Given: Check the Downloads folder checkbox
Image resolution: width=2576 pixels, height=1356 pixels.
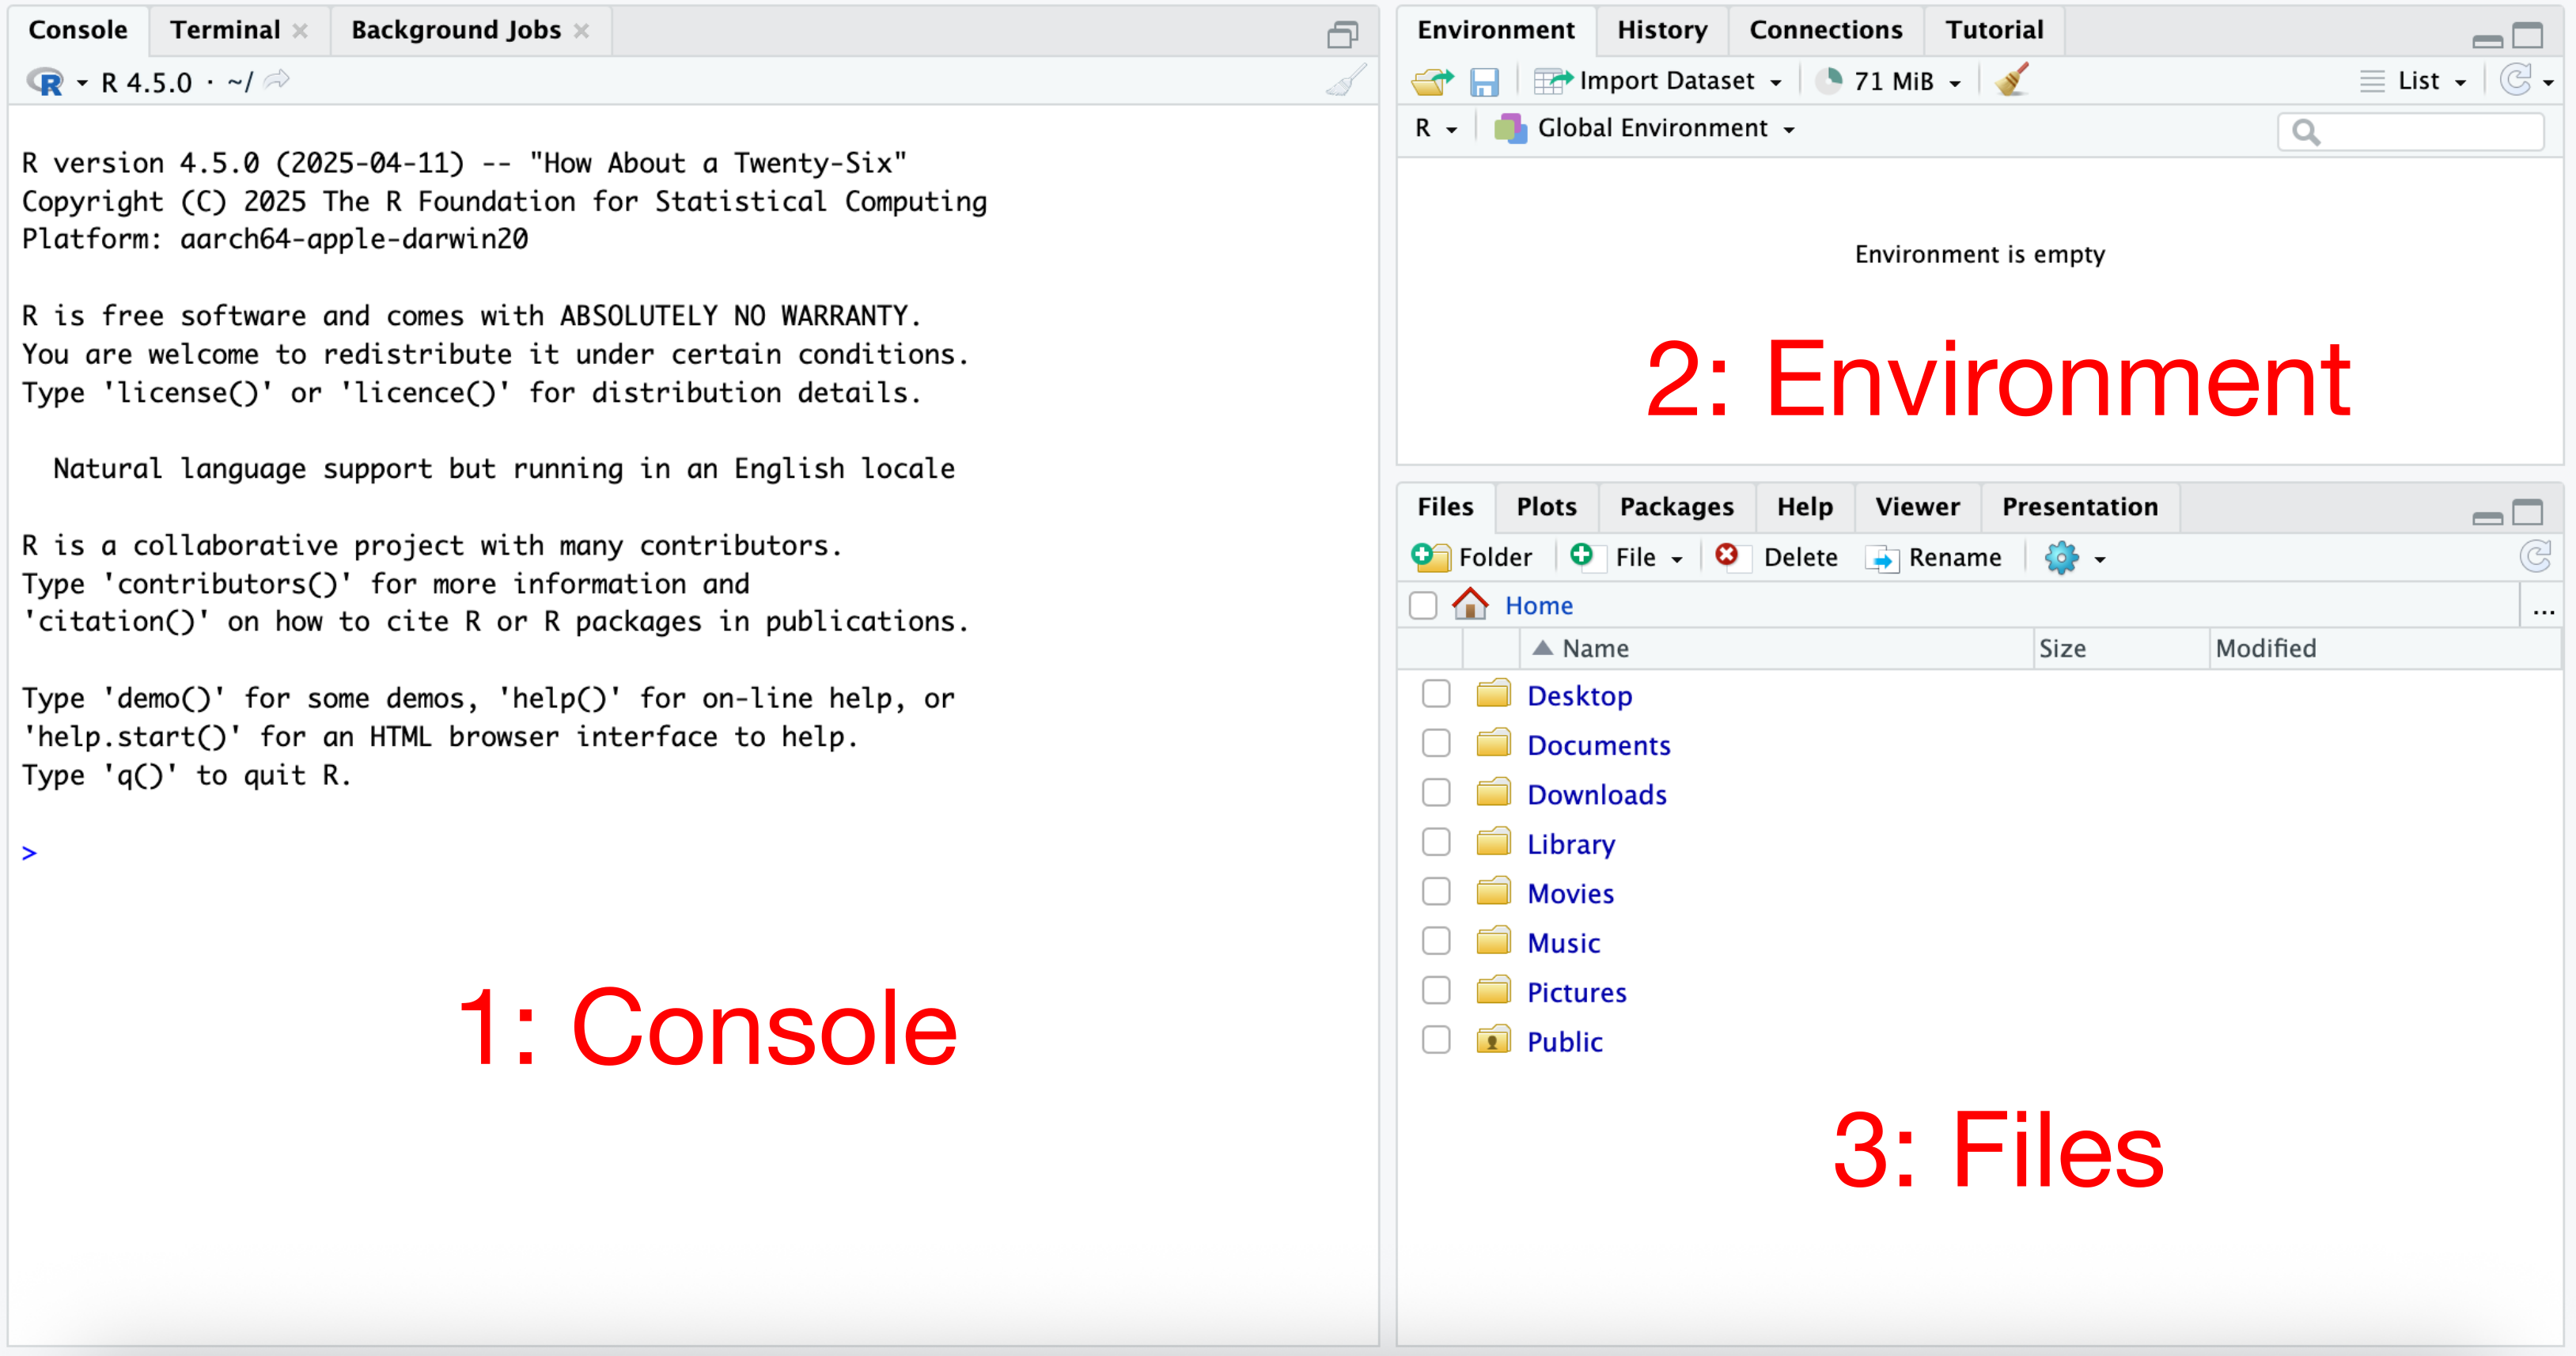Looking at the screenshot, I should click(1436, 792).
